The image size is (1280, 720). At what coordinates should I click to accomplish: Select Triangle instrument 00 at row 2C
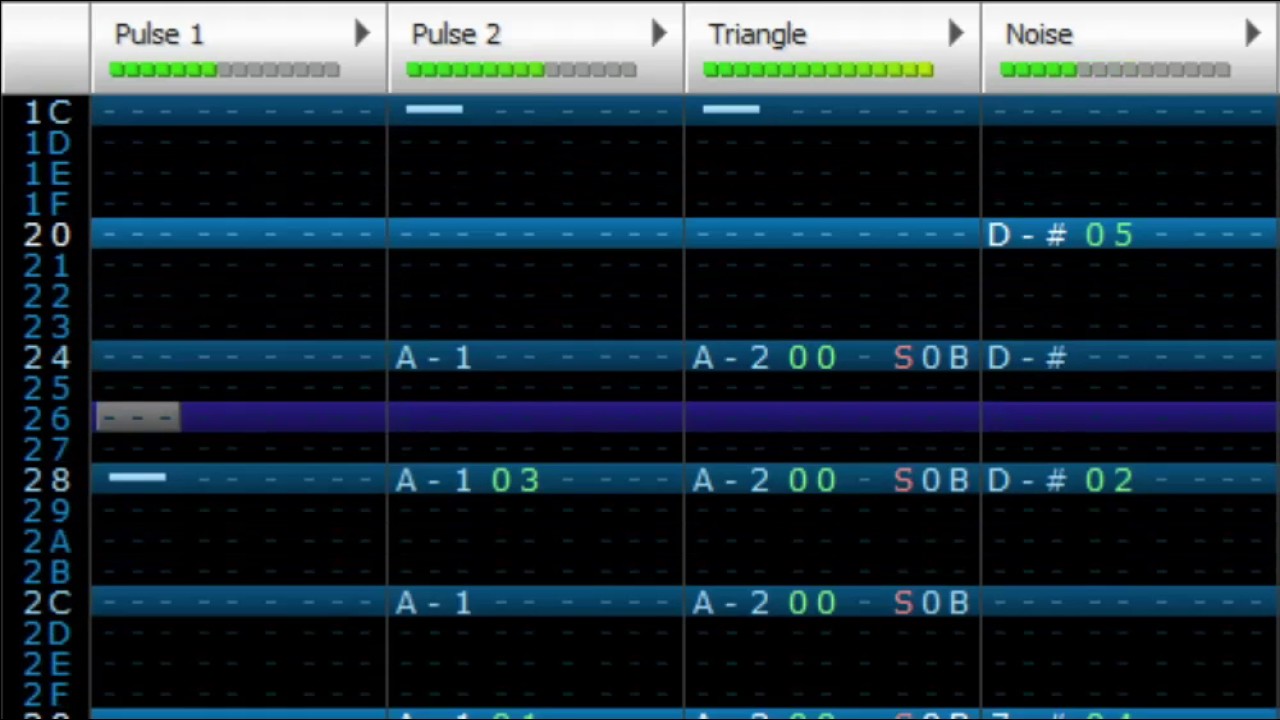coord(812,604)
